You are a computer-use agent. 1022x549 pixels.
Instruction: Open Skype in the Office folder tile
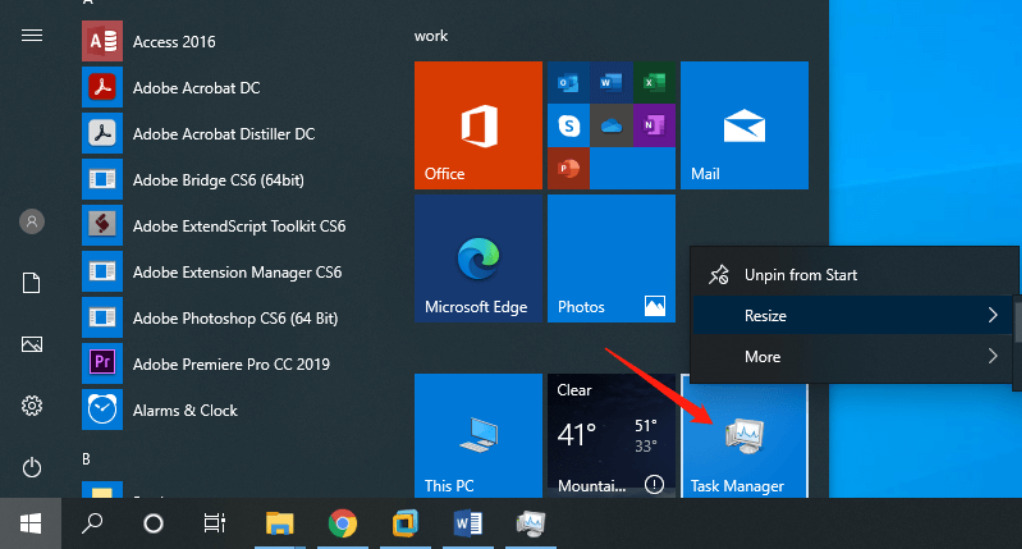click(568, 125)
